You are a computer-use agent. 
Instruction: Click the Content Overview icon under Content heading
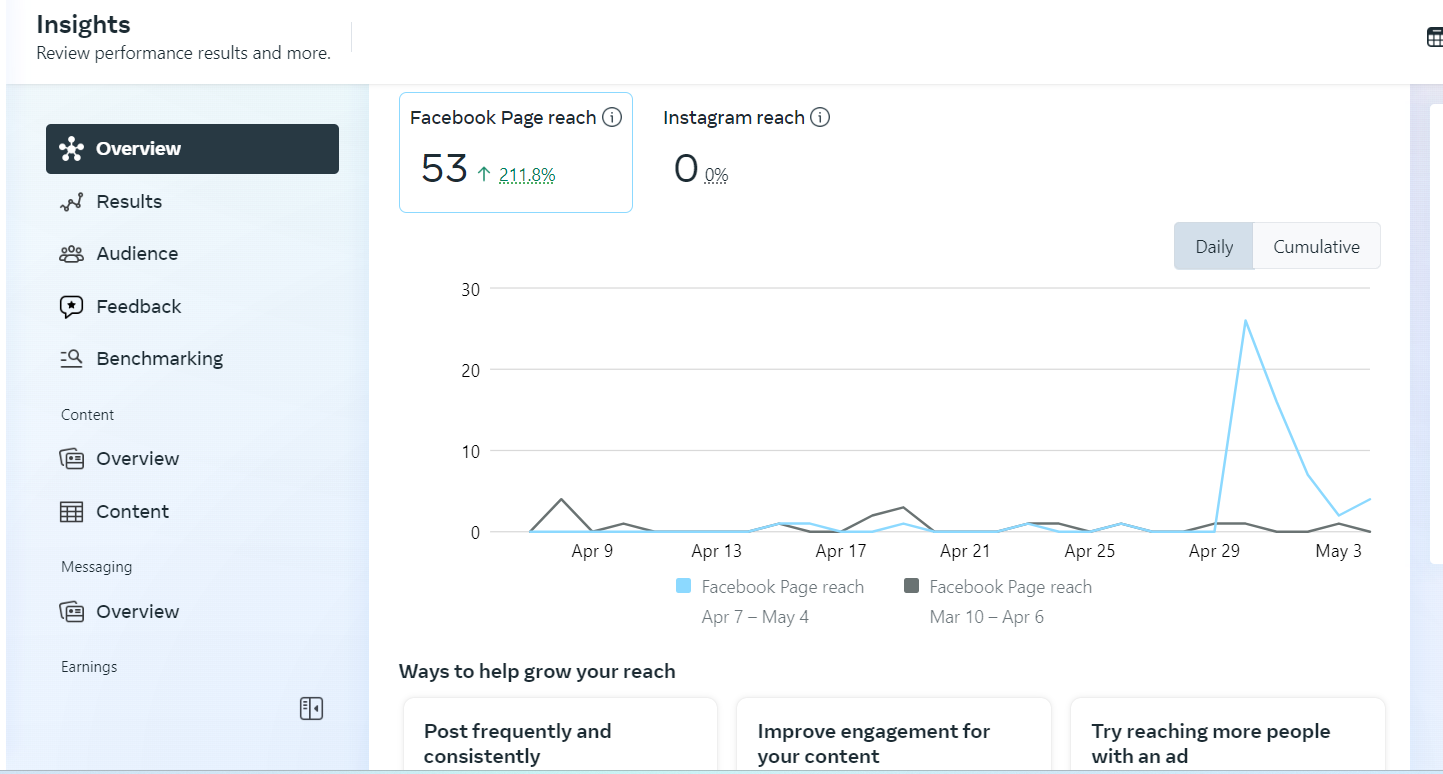71,459
